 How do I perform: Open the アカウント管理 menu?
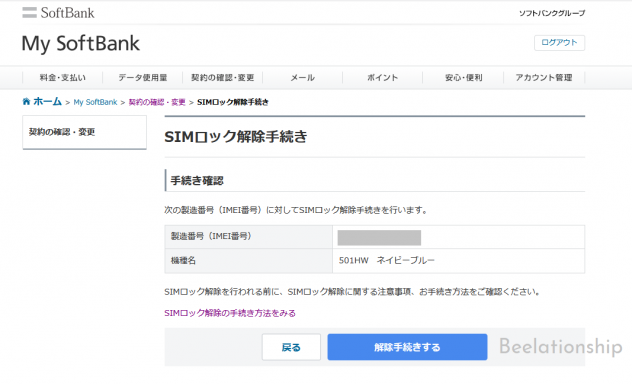[544, 78]
